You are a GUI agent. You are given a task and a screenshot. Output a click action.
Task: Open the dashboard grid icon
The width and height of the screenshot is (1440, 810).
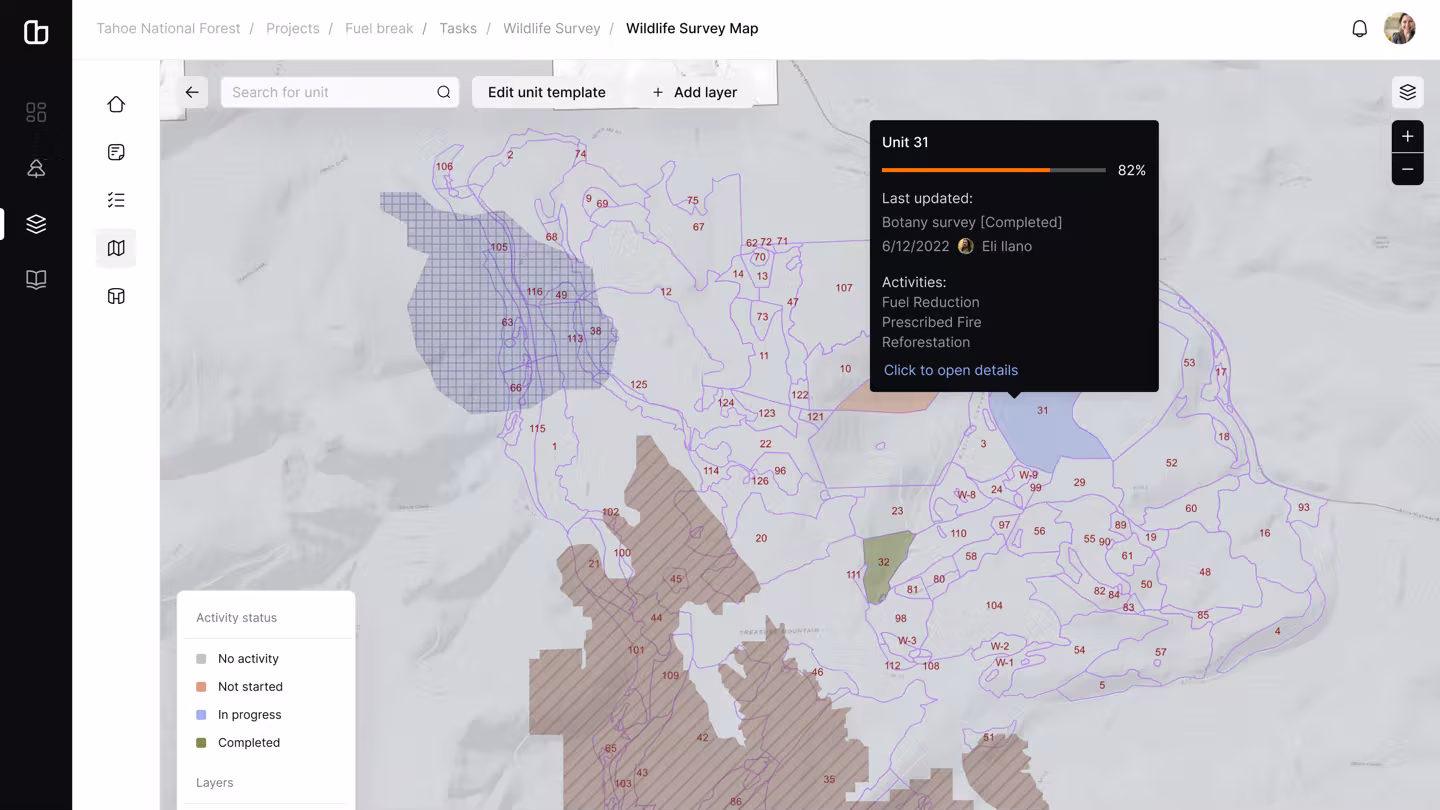pos(36,112)
